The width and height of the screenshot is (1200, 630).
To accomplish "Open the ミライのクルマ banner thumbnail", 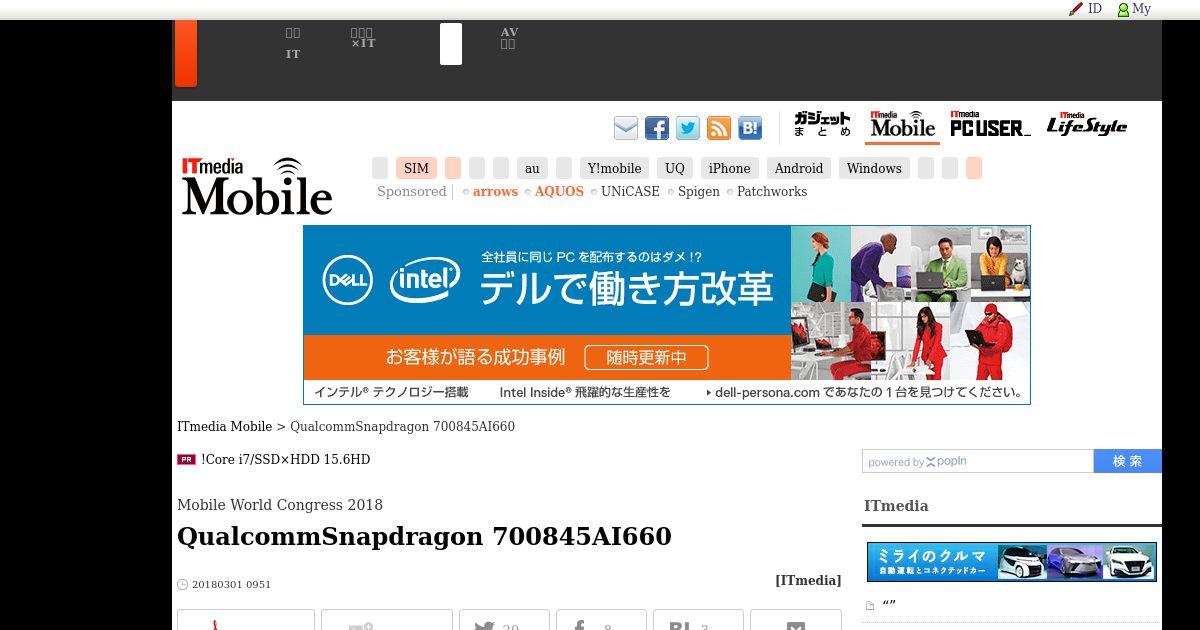I will point(1012,562).
